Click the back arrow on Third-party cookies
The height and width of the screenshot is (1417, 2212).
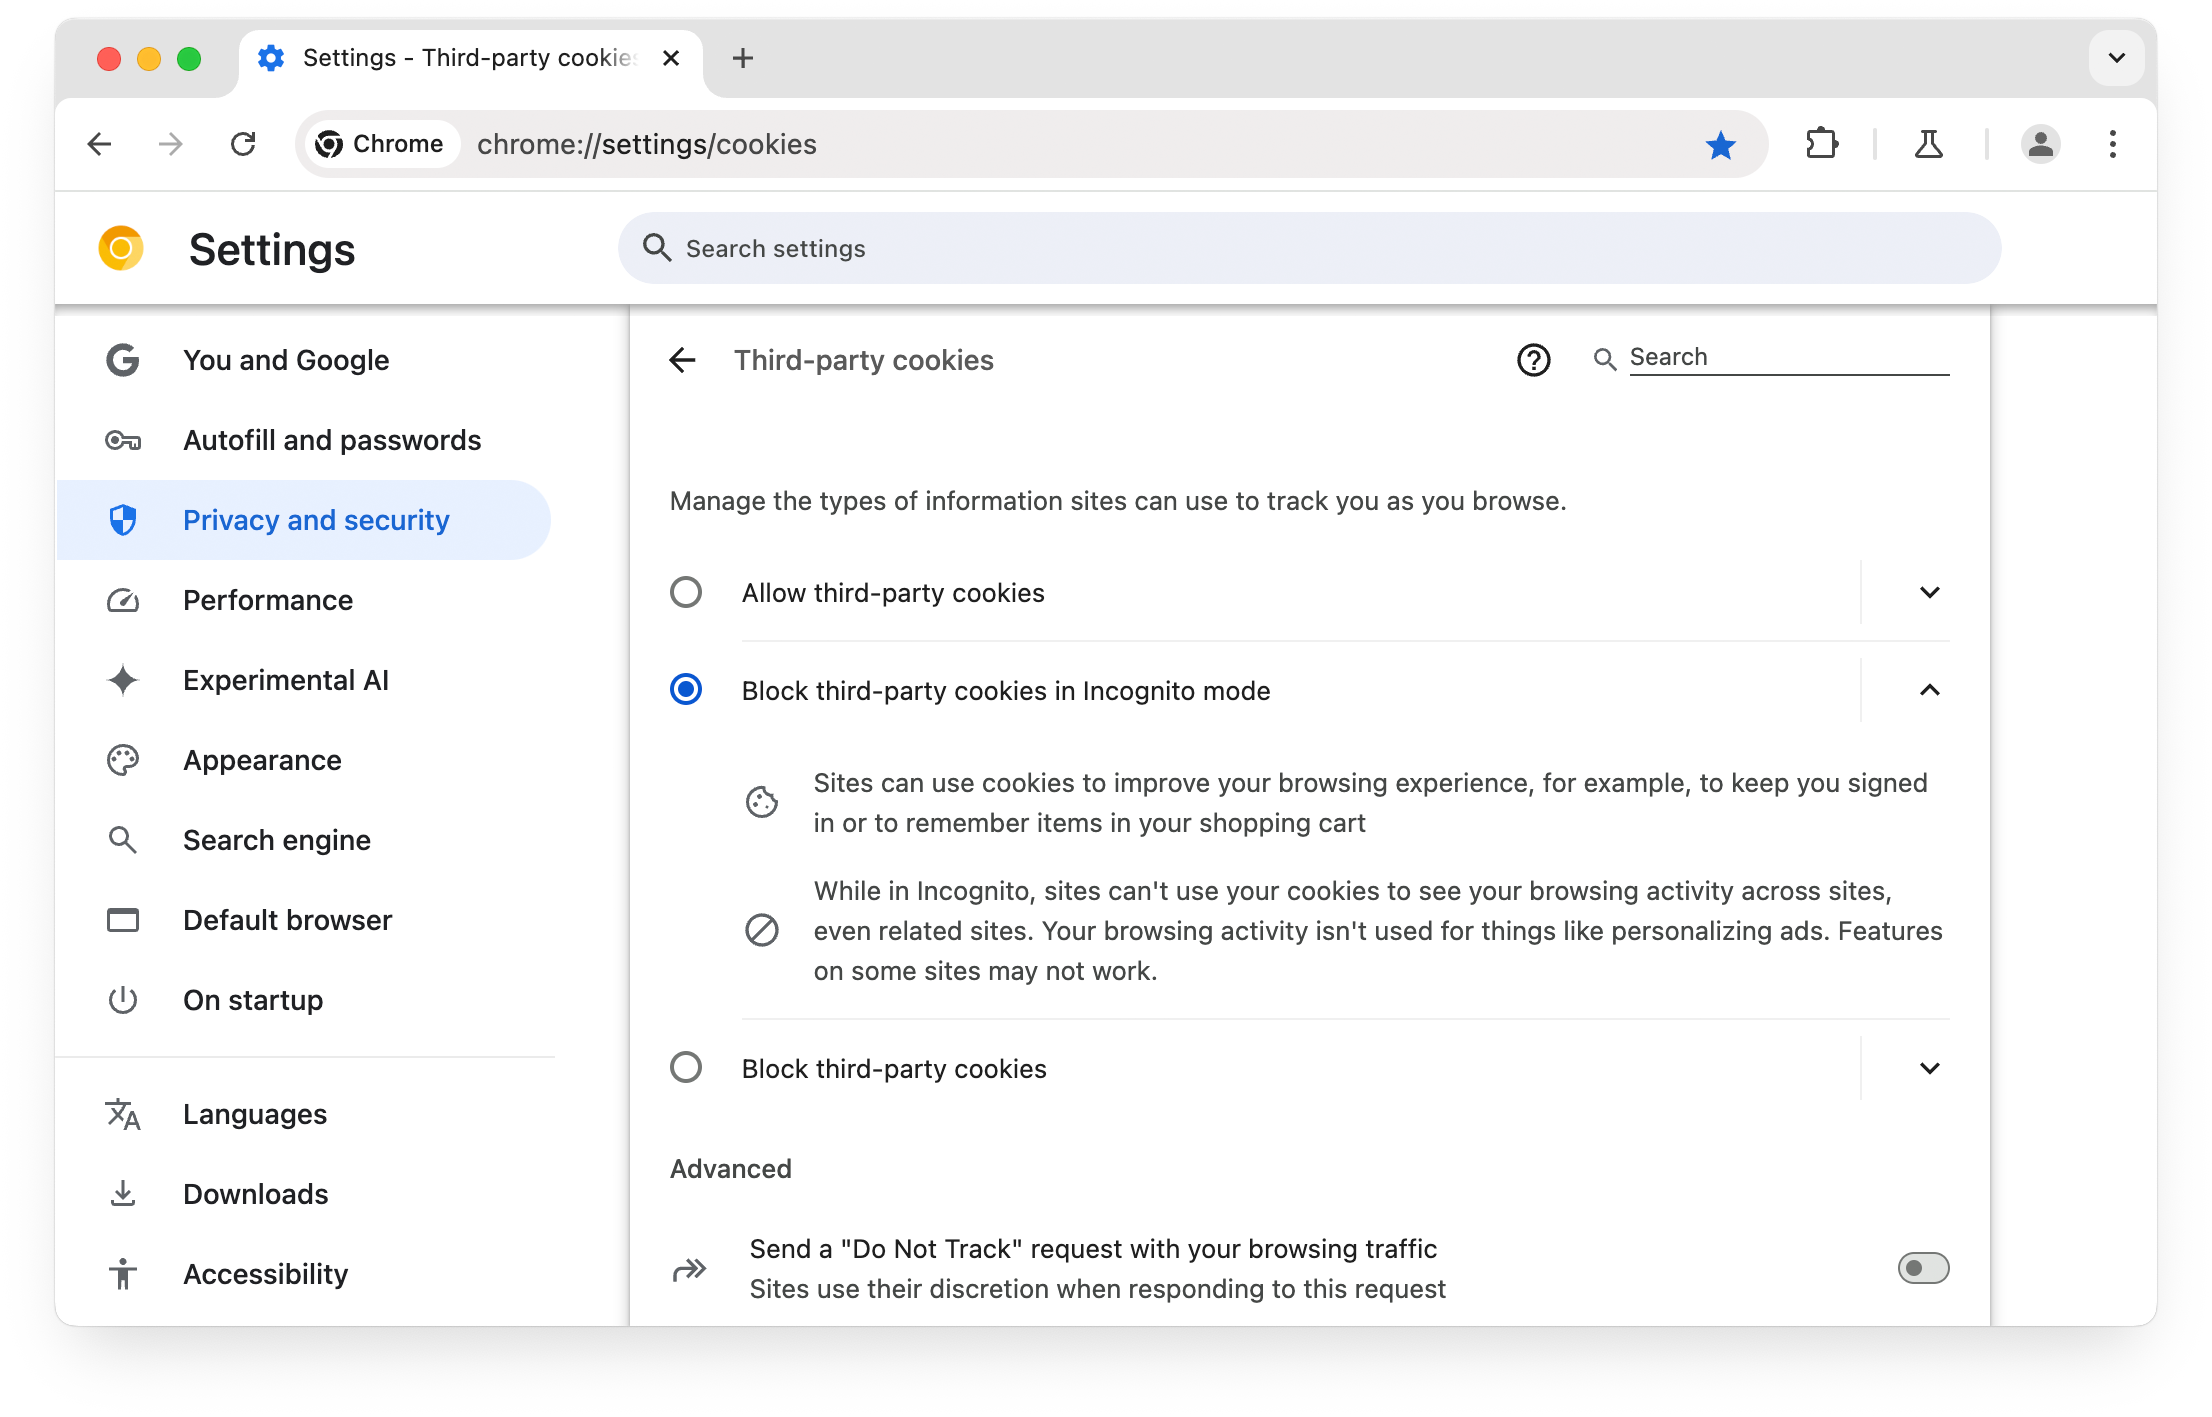pyautogui.click(x=684, y=358)
